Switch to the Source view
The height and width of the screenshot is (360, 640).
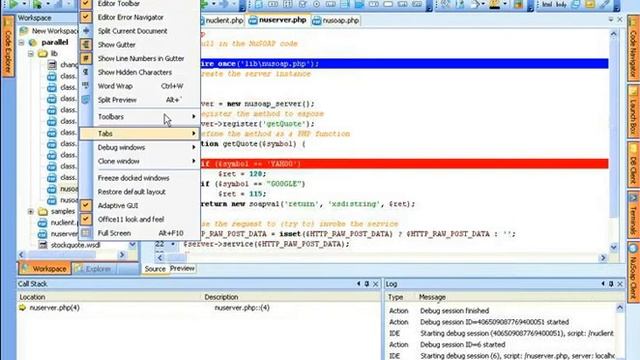click(155, 269)
